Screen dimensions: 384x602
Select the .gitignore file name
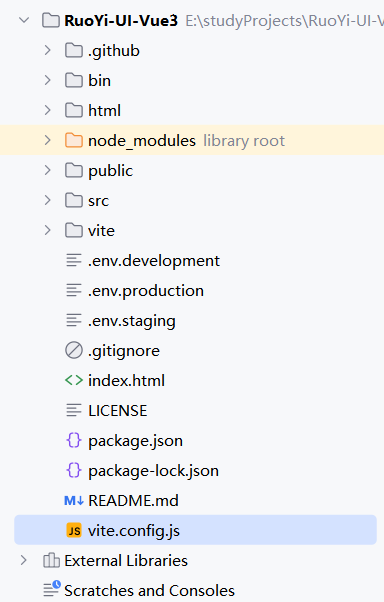pyautogui.click(x=124, y=351)
